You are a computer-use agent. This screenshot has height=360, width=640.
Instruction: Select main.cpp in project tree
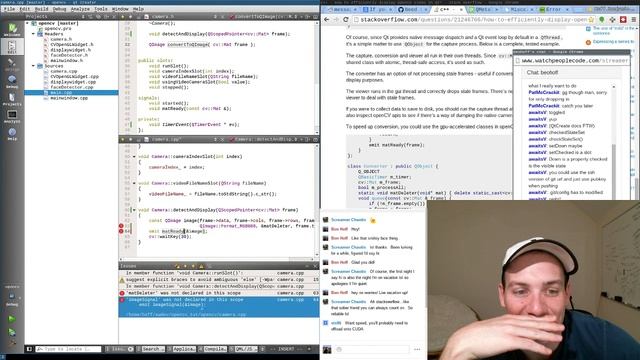pos(71,93)
